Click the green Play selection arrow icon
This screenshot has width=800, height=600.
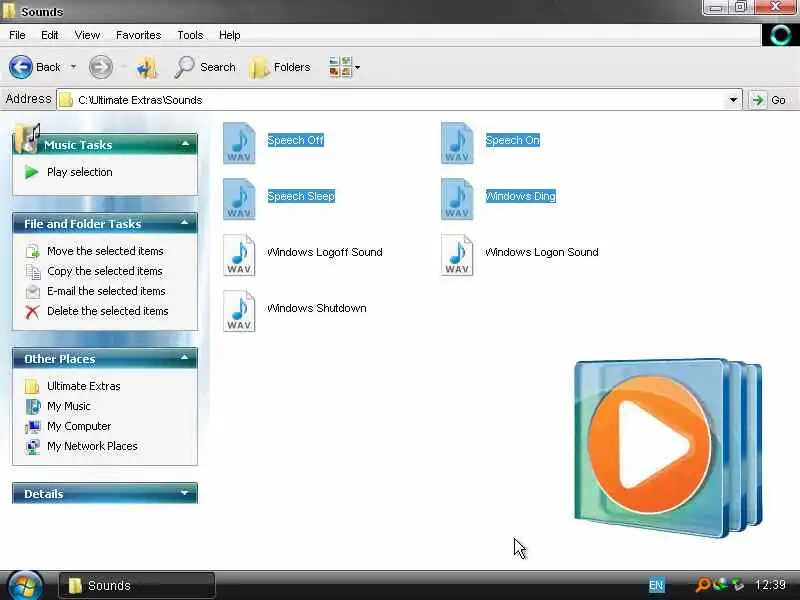32,172
